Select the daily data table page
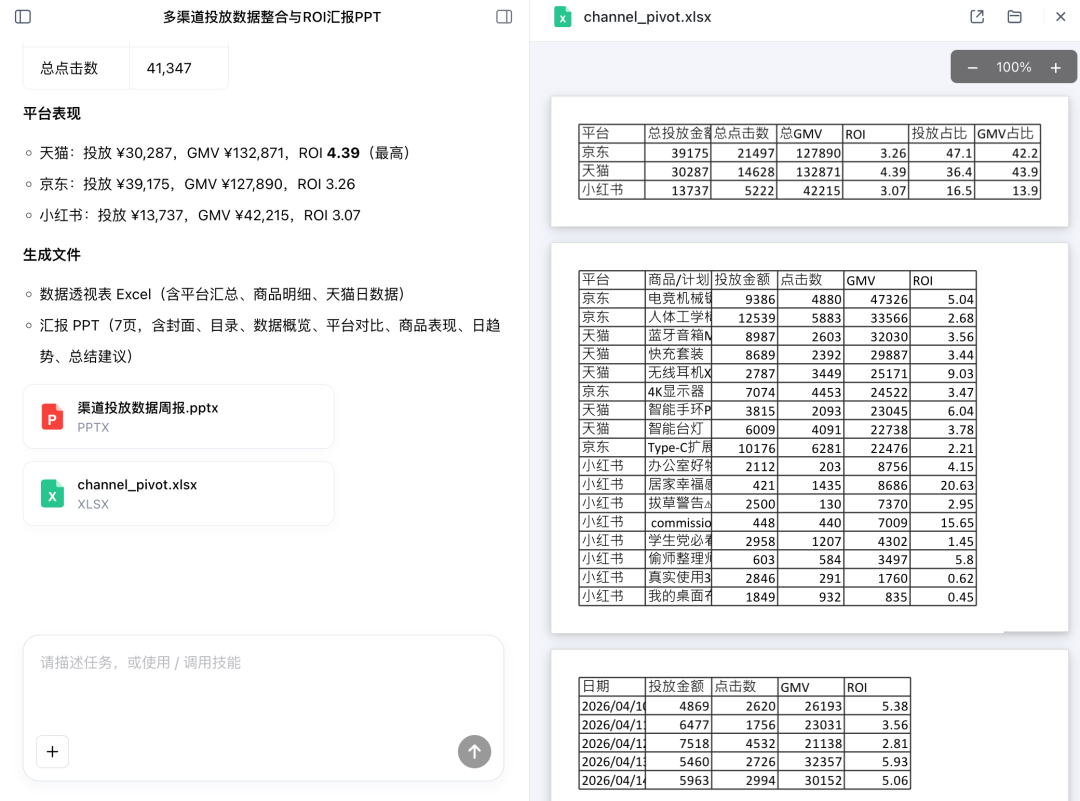1080x801 pixels. (x=809, y=730)
